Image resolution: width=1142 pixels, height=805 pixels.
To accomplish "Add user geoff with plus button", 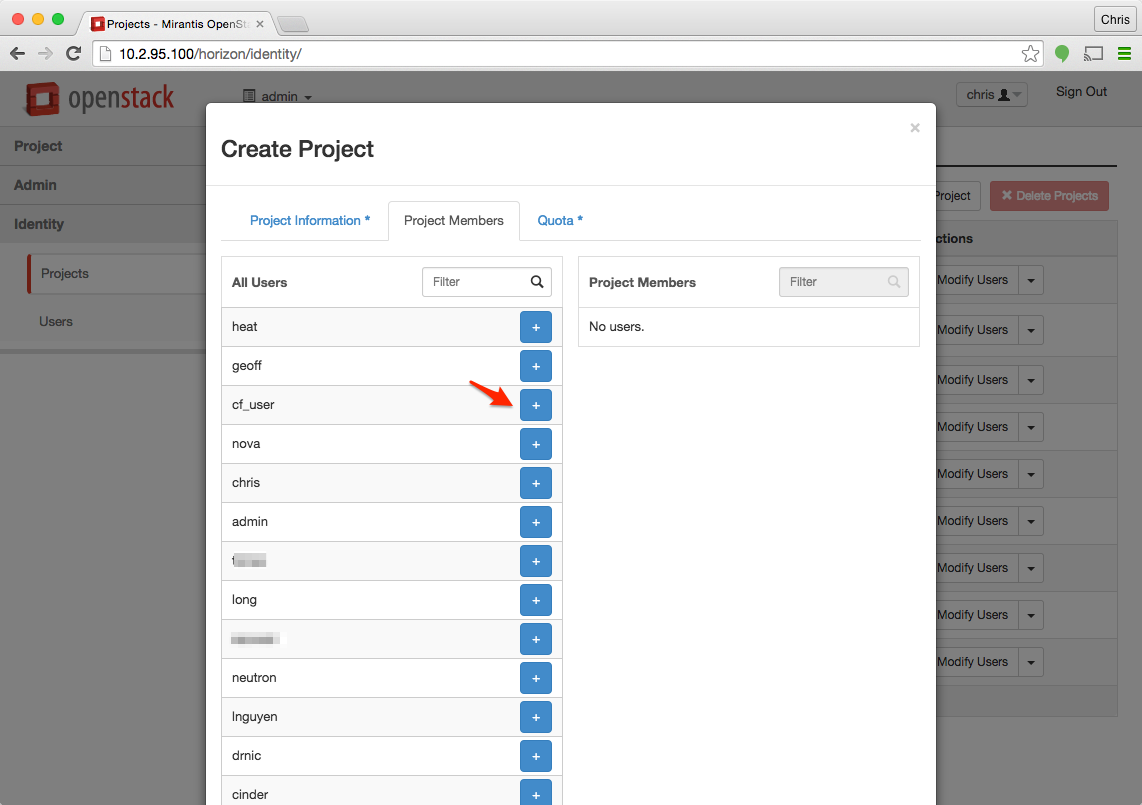I will point(535,366).
